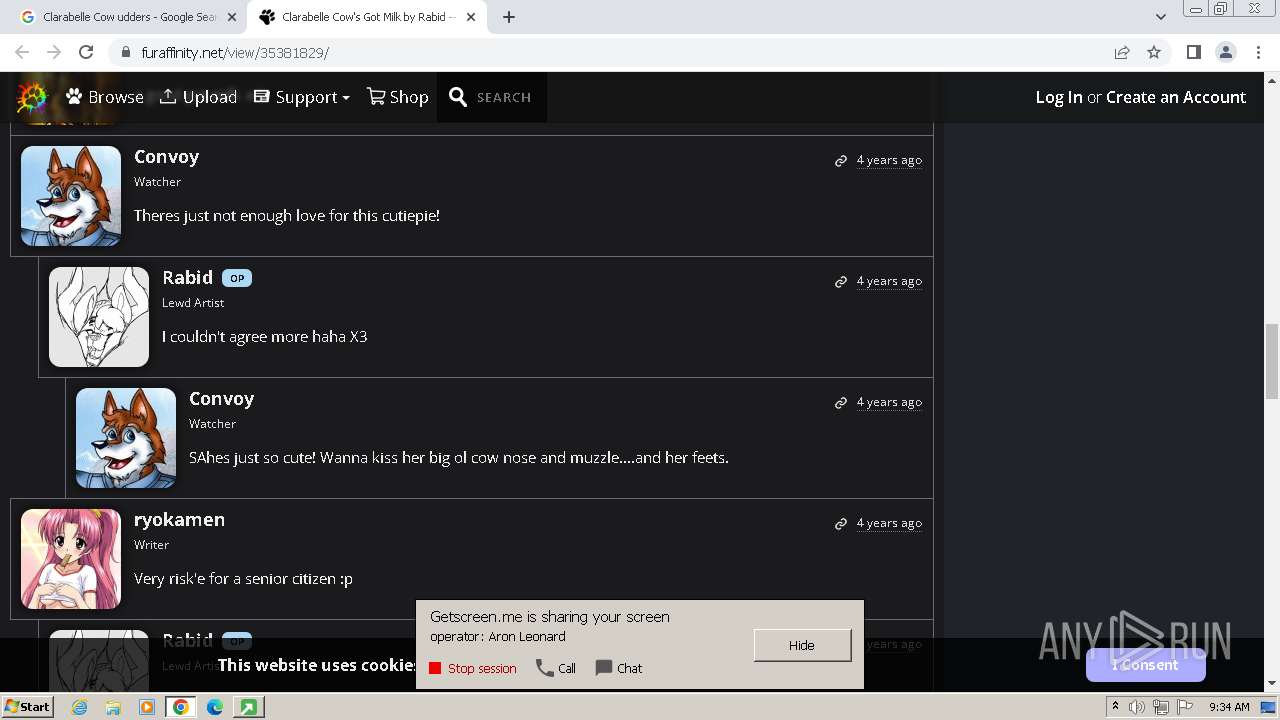Image resolution: width=1280 pixels, height=720 pixels.
Task: Click the site SEARCH field
Action: click(504, 97)
